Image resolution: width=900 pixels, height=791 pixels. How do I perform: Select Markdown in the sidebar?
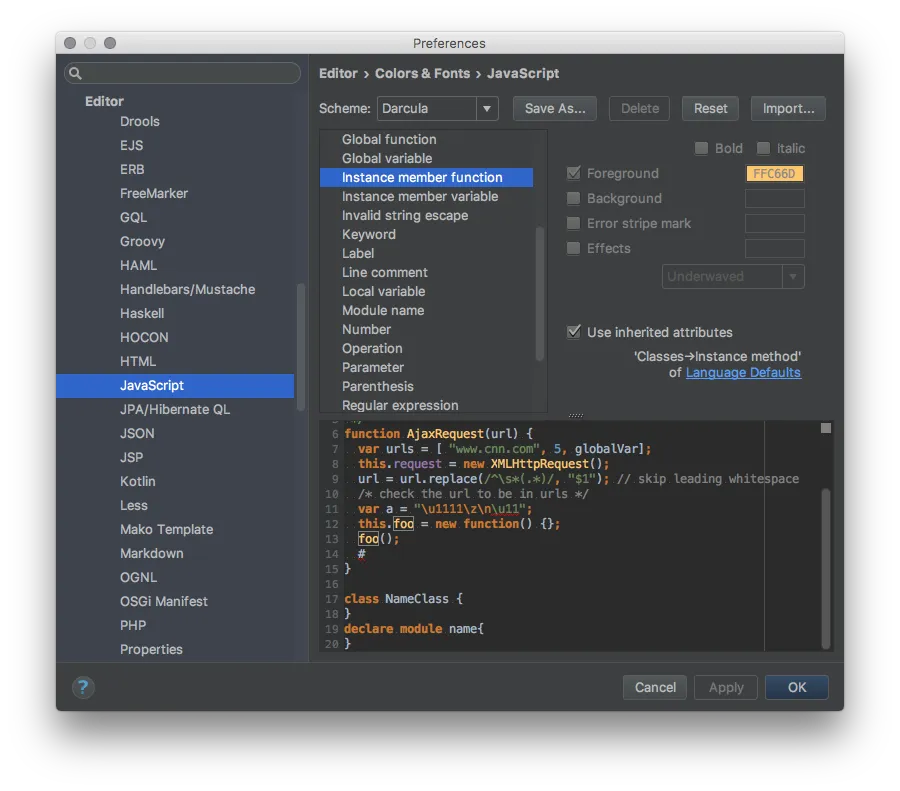coord(152,553)
